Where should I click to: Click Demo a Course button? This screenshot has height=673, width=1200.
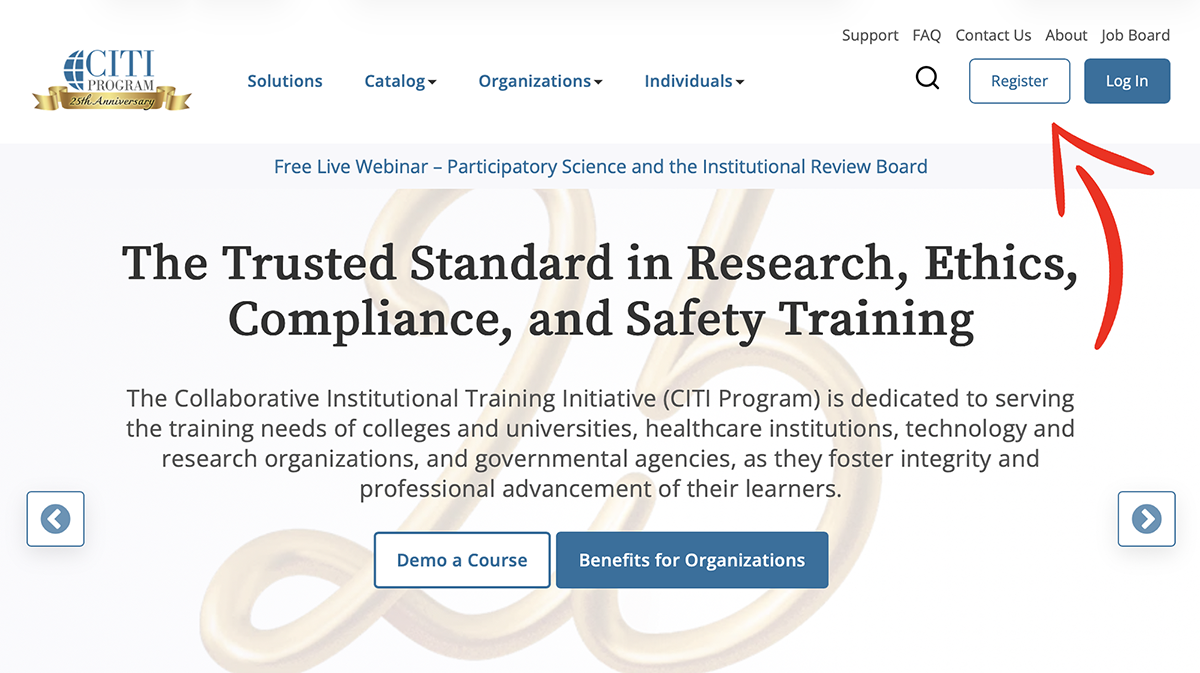pos(462,560)
